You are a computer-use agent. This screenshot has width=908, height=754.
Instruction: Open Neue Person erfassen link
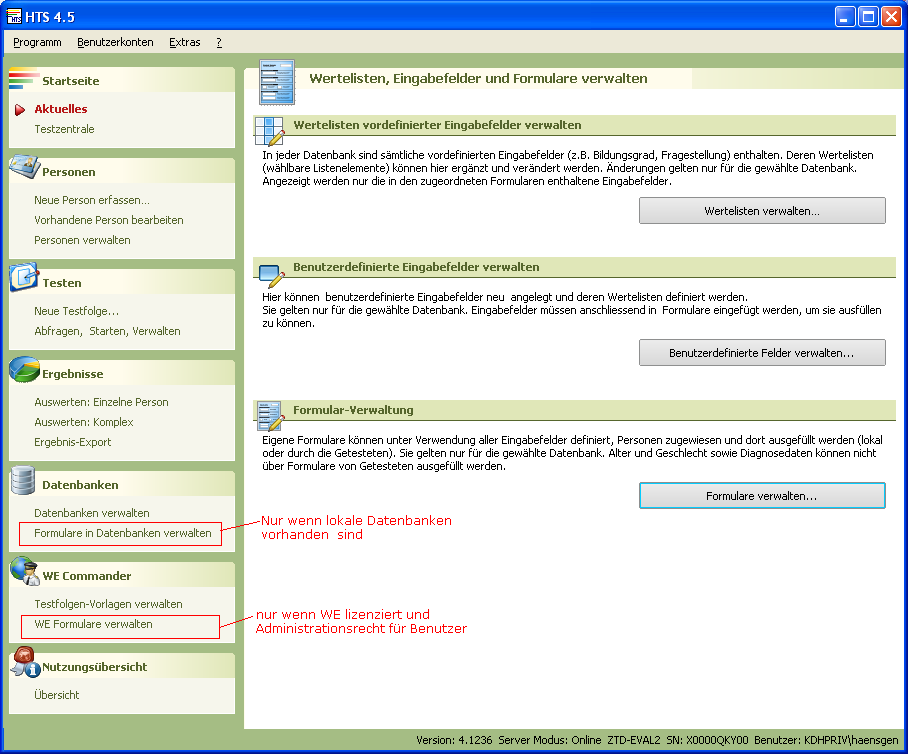click(92, 200)
